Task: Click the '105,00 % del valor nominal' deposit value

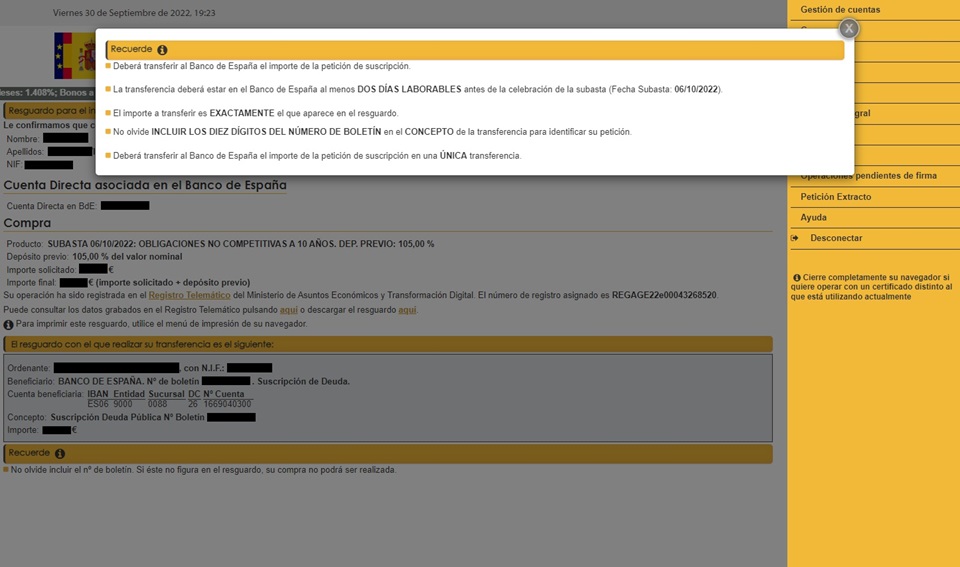Action: [x=127, y=257]
